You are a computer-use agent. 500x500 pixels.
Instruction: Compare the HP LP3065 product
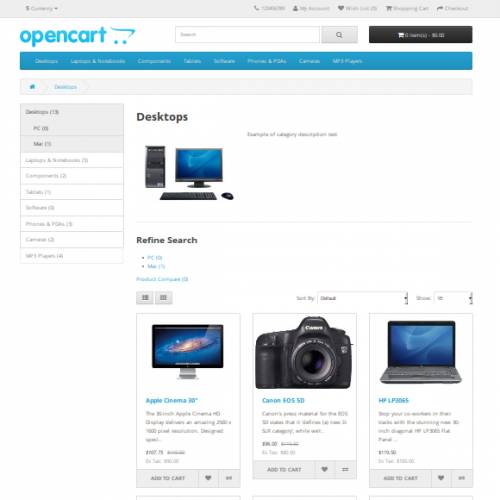(462, 478)
